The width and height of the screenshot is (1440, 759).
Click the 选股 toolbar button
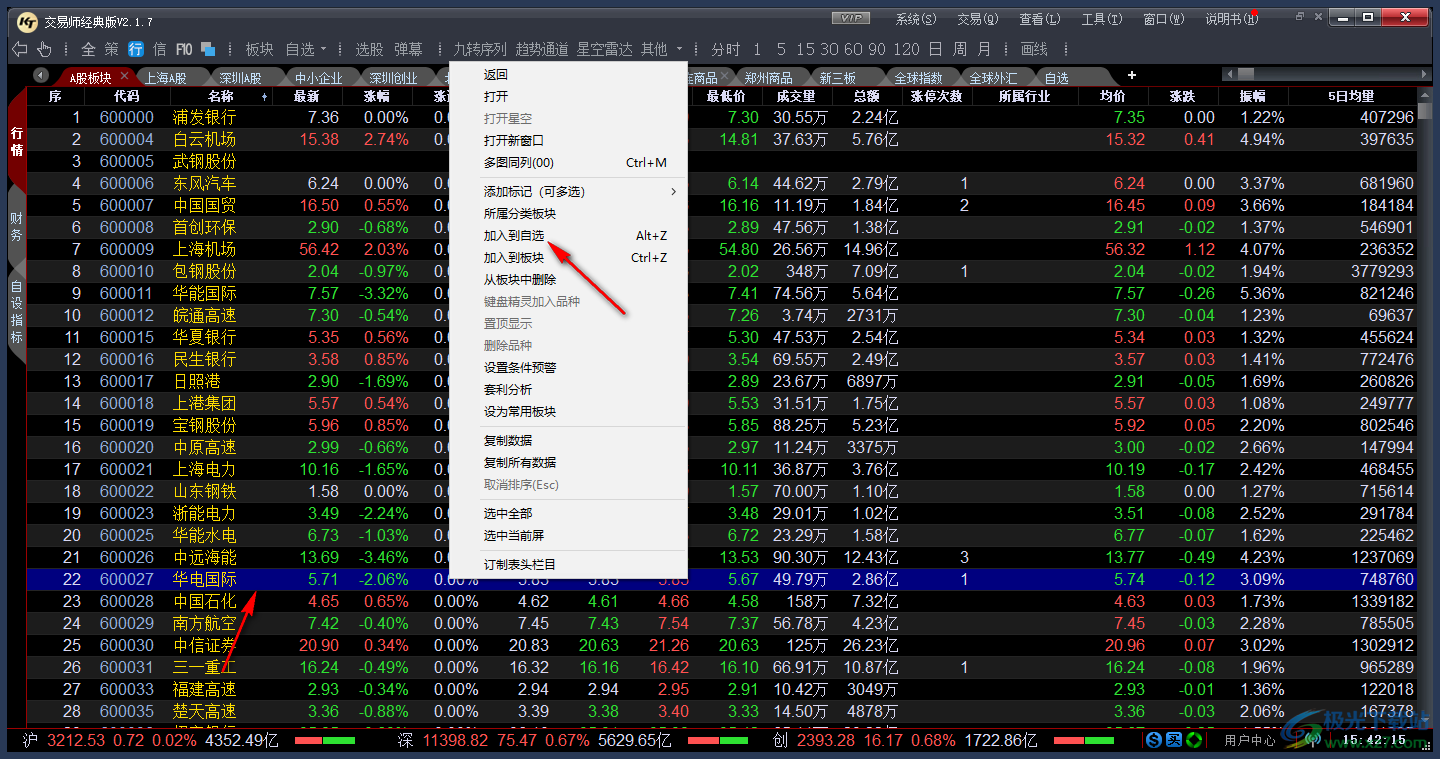click(x=369, y=49)
